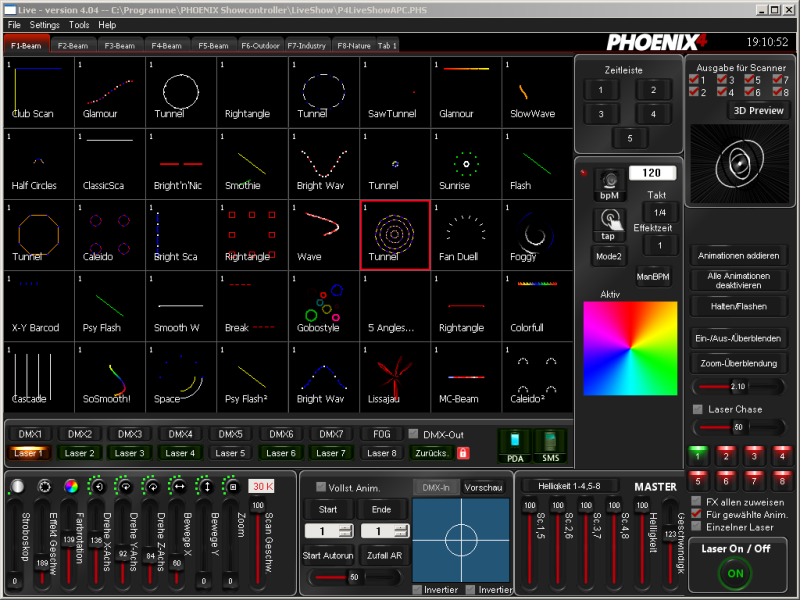Select the Farbrotation color wheel icon
This screenshot has height=600, width=800.
tap(71, 486)
